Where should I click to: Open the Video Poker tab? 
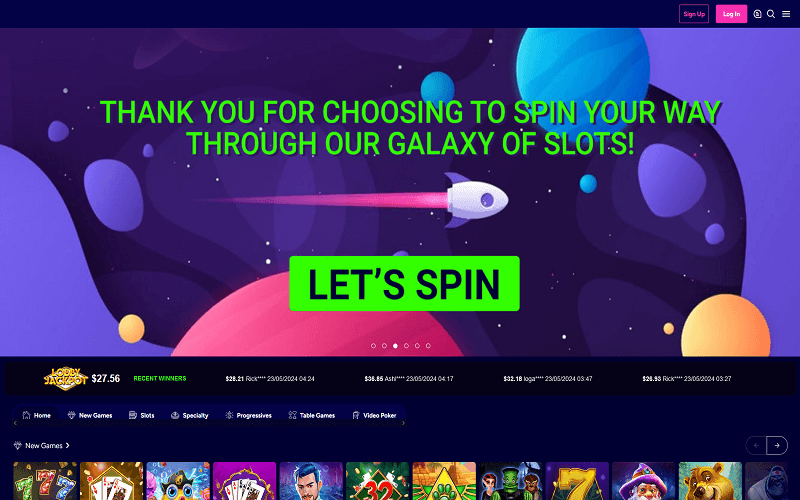374,415
